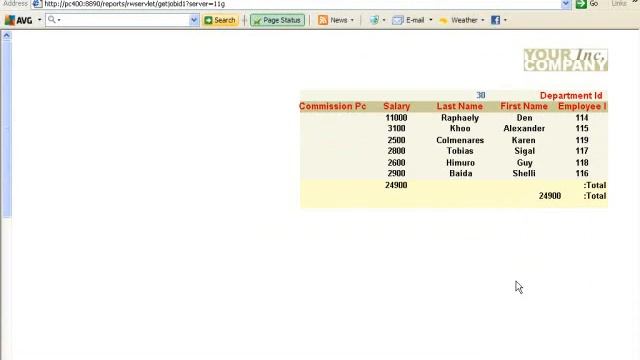Click first name Shelli

coord(524,173)
